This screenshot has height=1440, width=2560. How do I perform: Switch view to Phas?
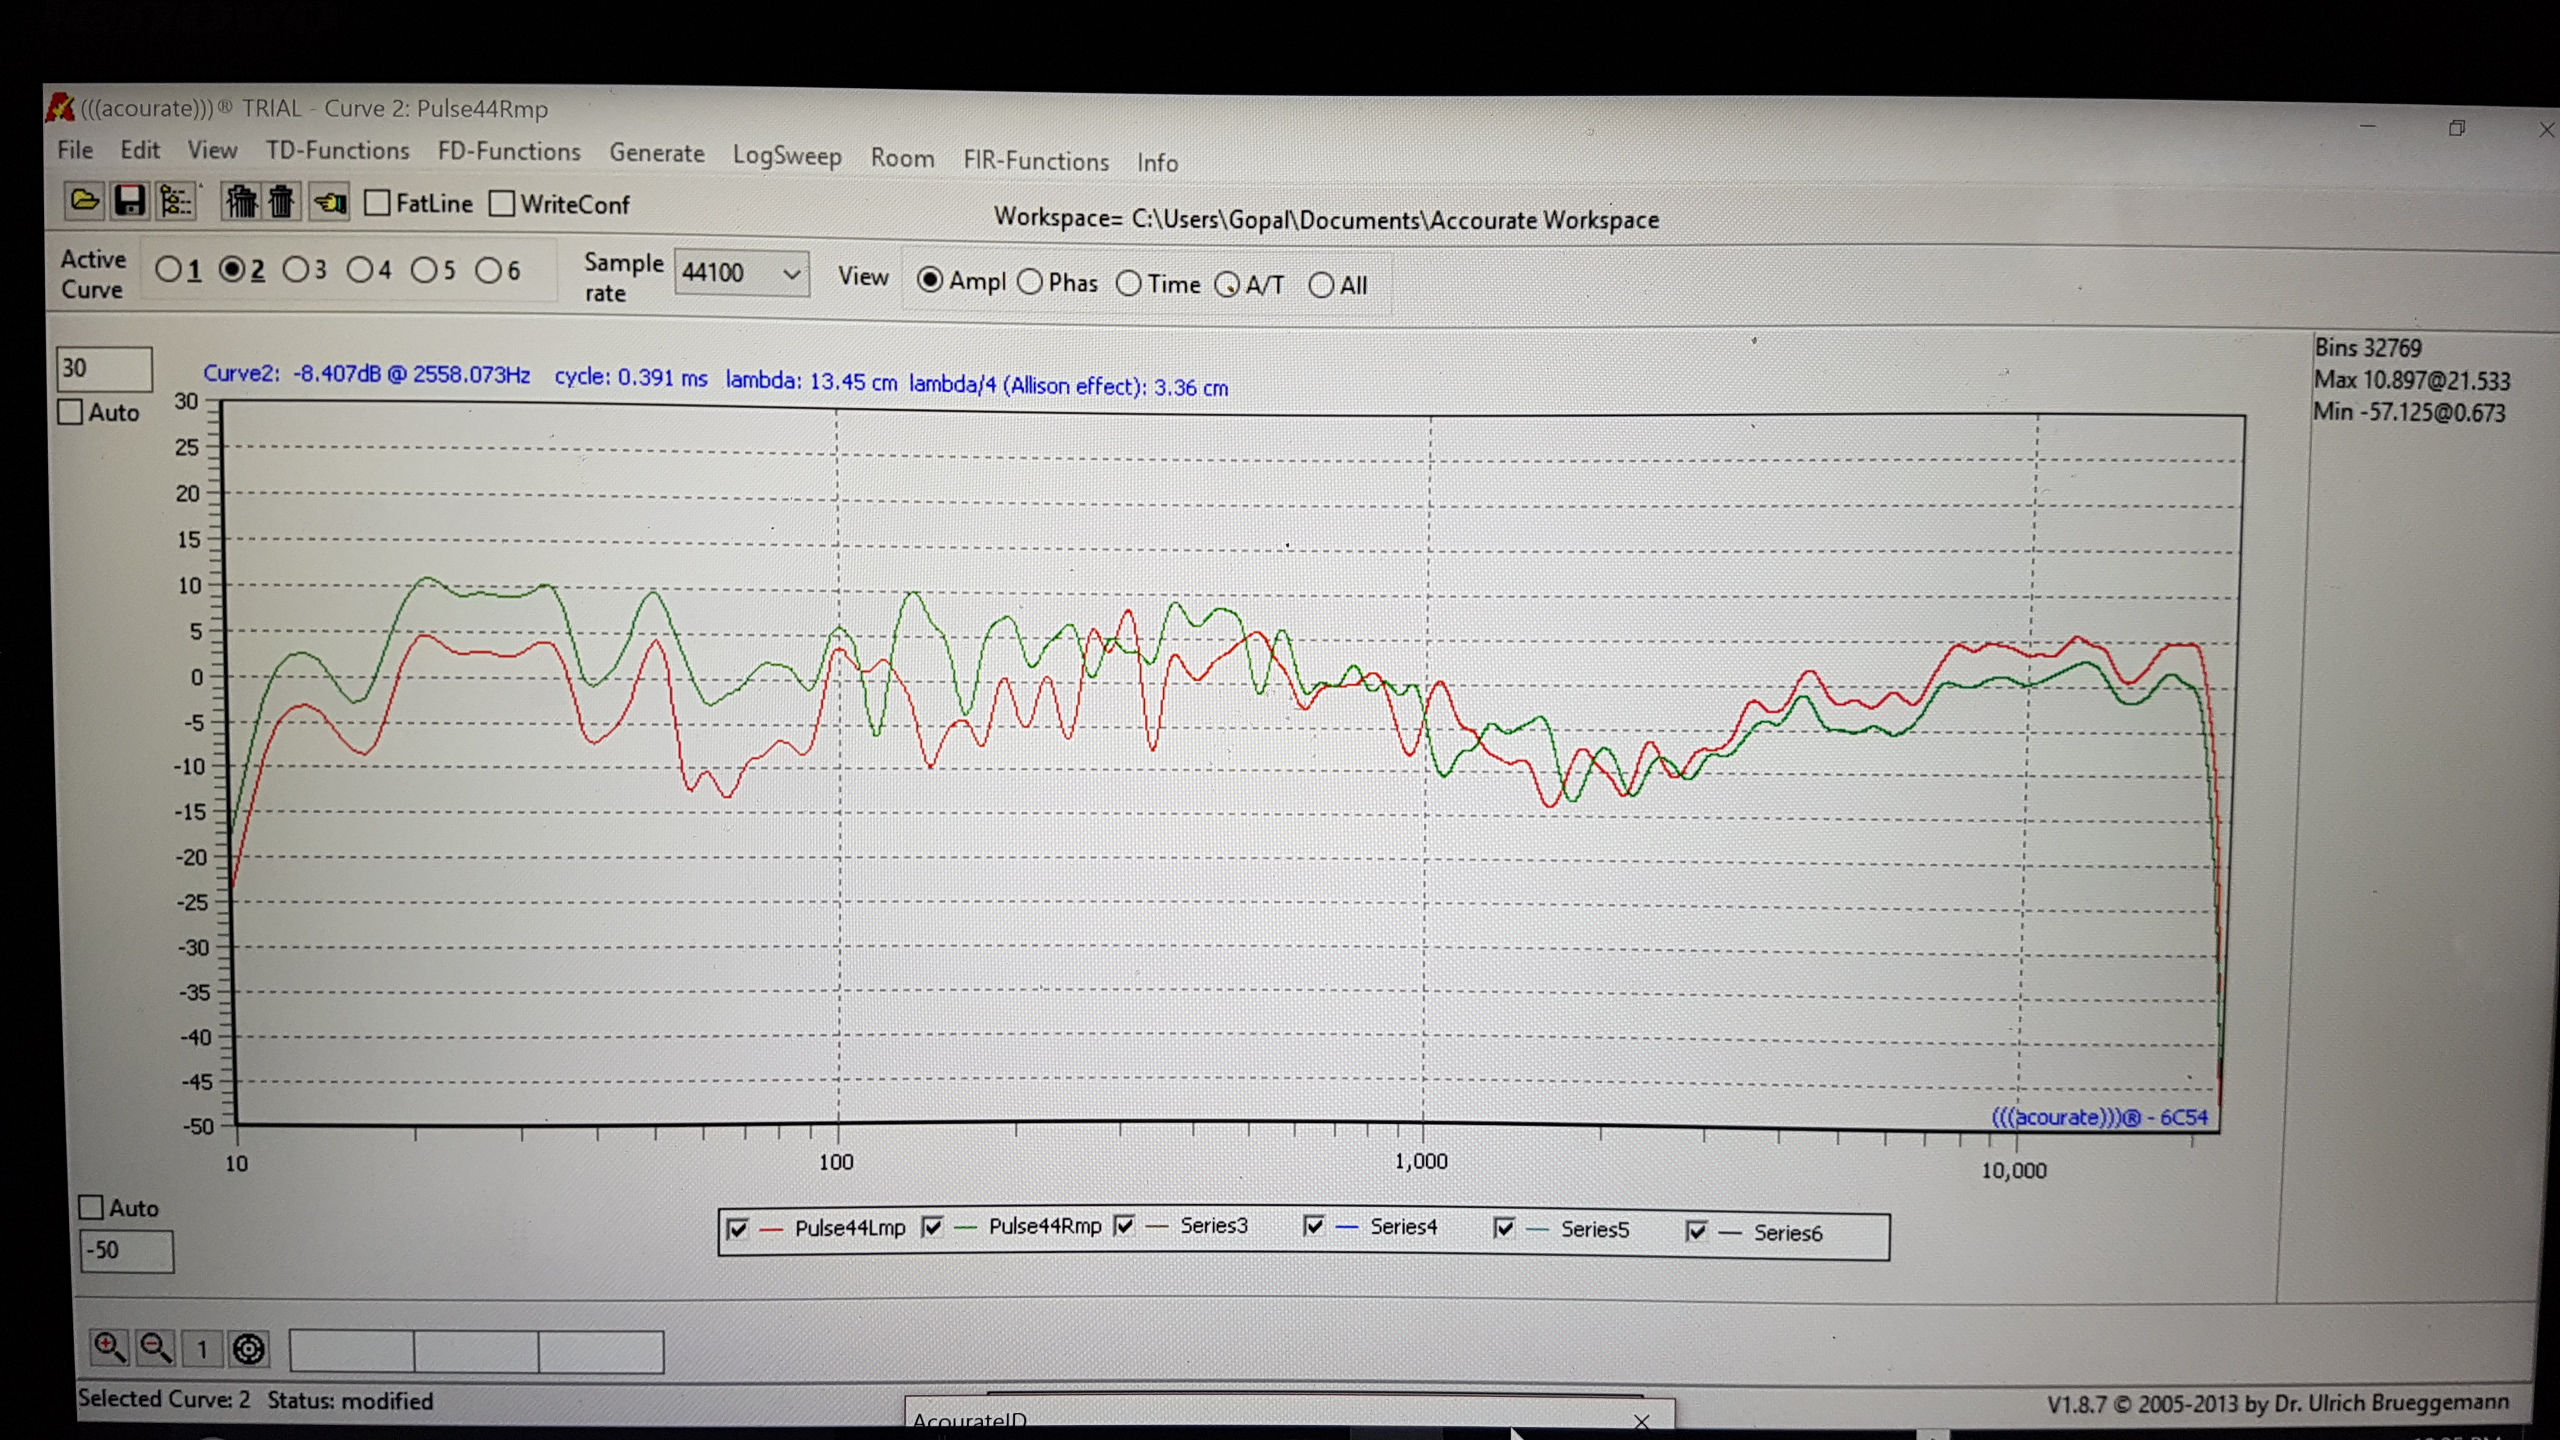pyautogui.click(x=1030, y=282)
